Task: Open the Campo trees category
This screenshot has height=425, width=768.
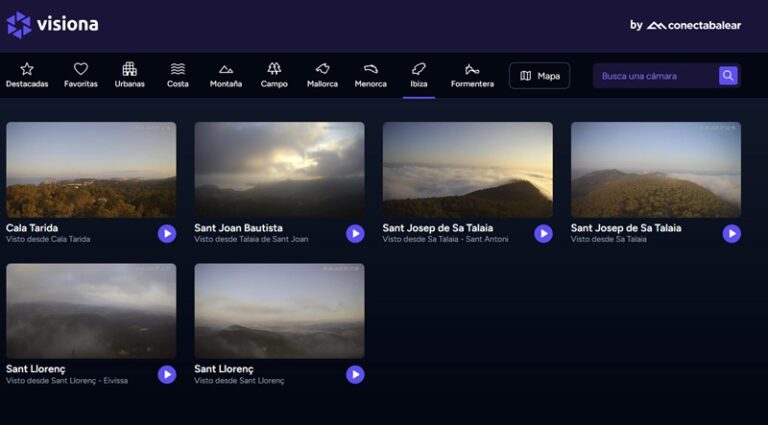Action: (274, 75)
